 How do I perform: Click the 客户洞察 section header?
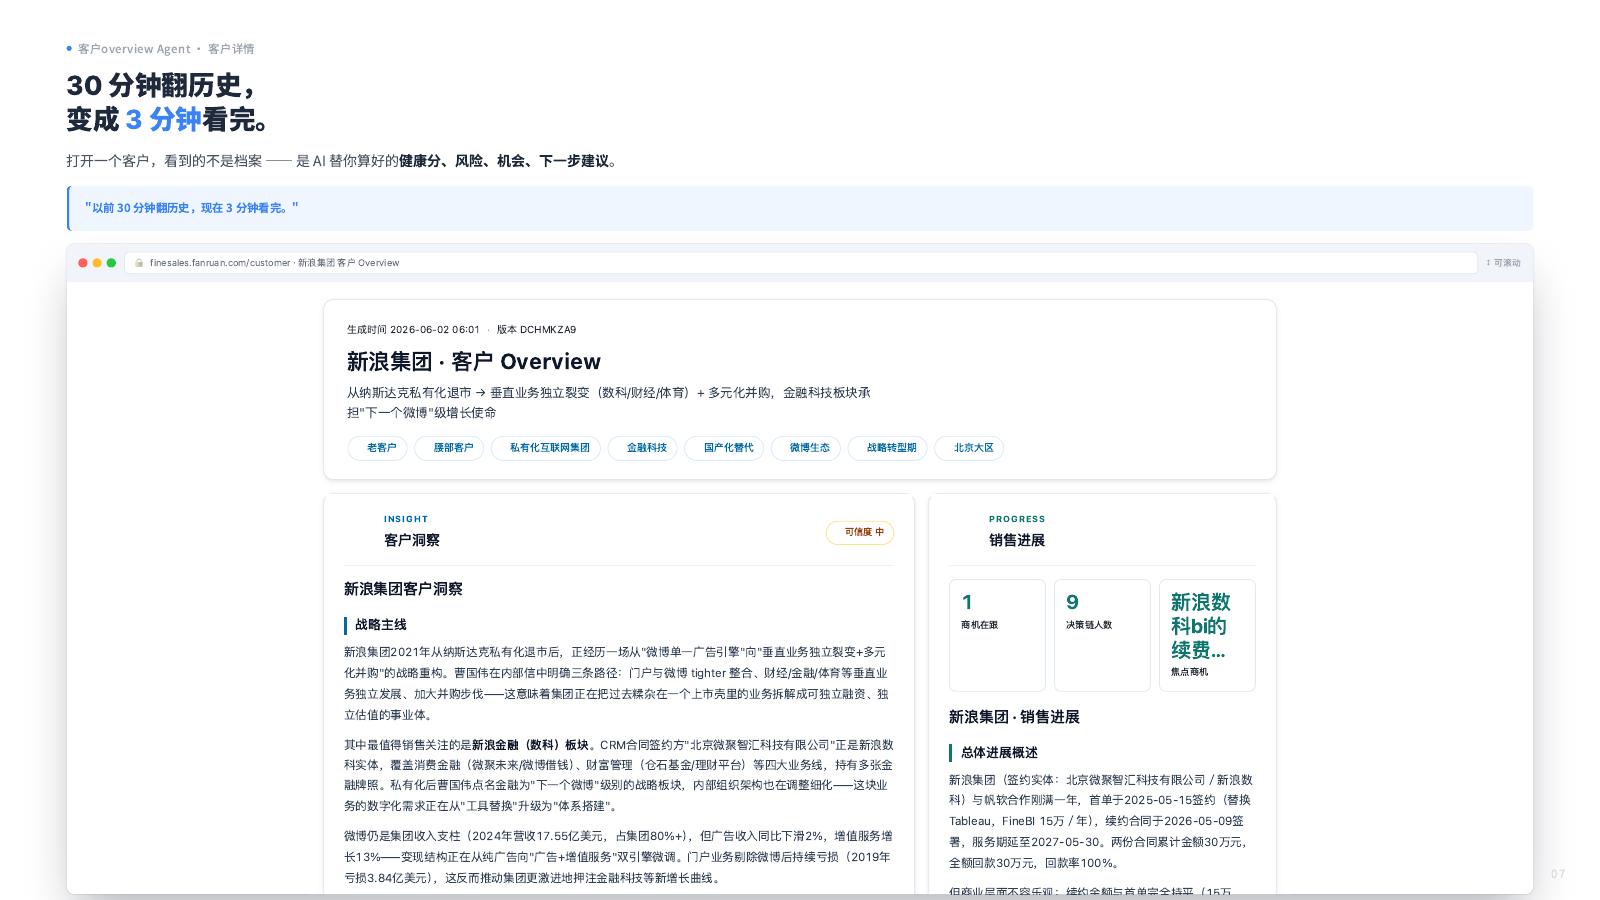coord(412,540)
